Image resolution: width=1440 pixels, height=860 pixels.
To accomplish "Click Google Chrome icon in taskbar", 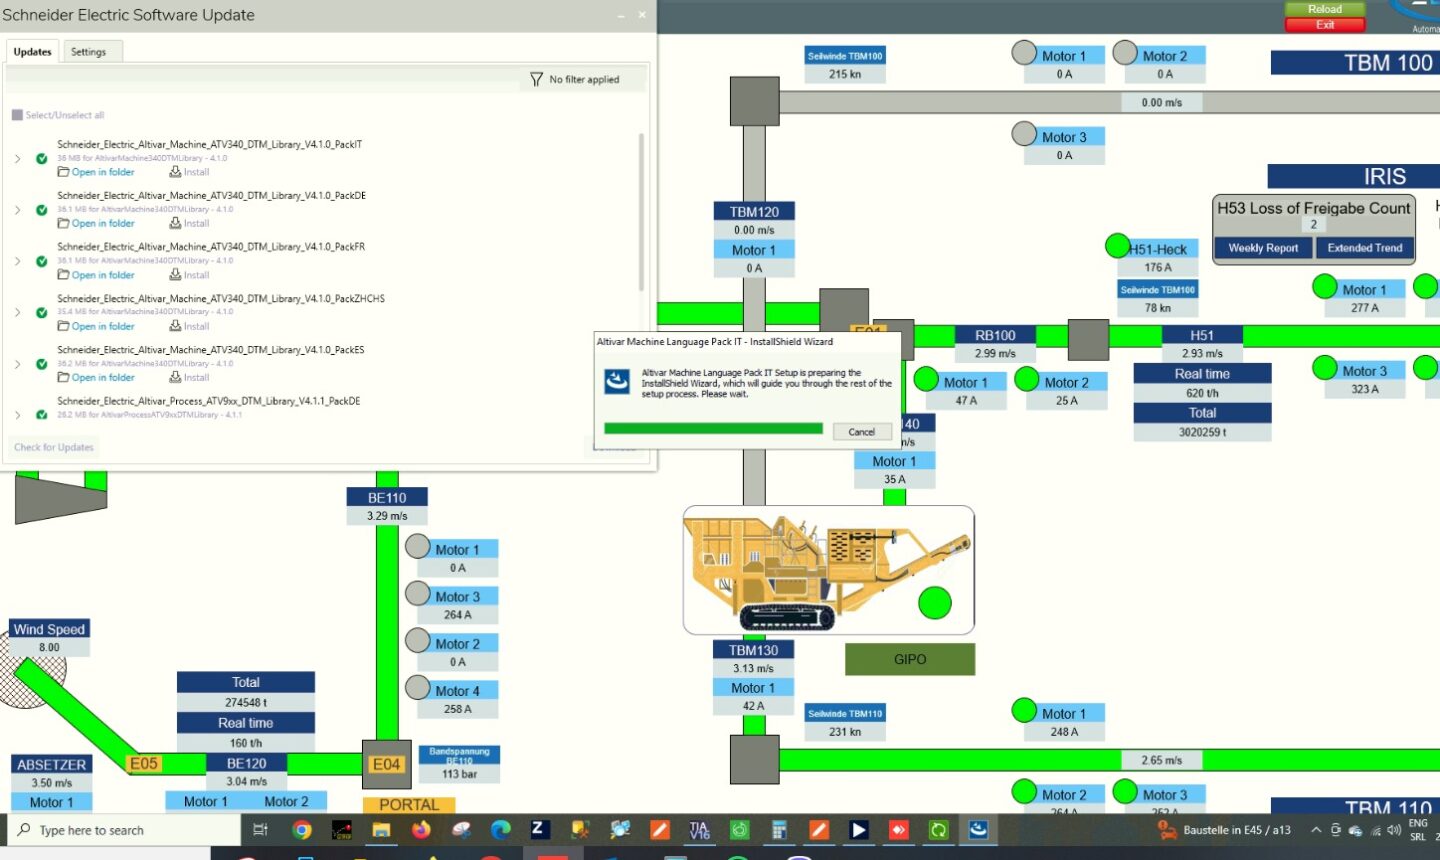I will [302, 830].
